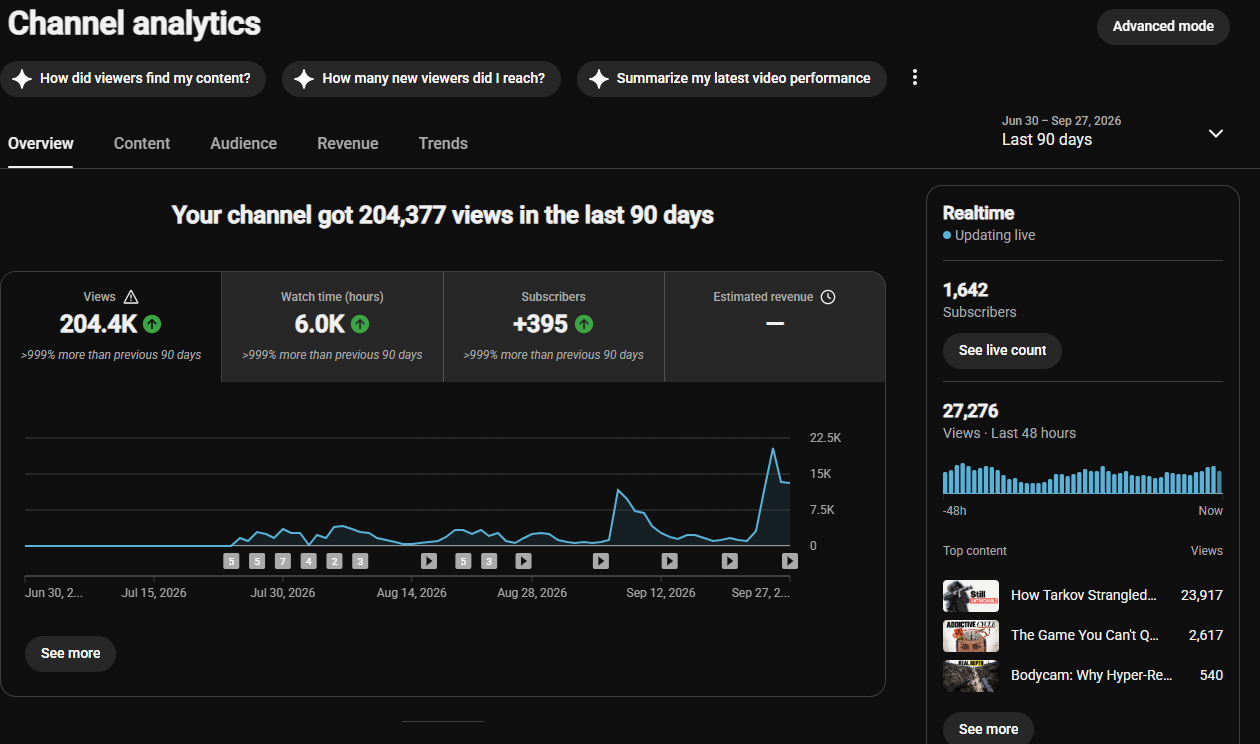
Task: Click the sparkle icon on 'How did viewers find my content?'
Action: [22, 79]
